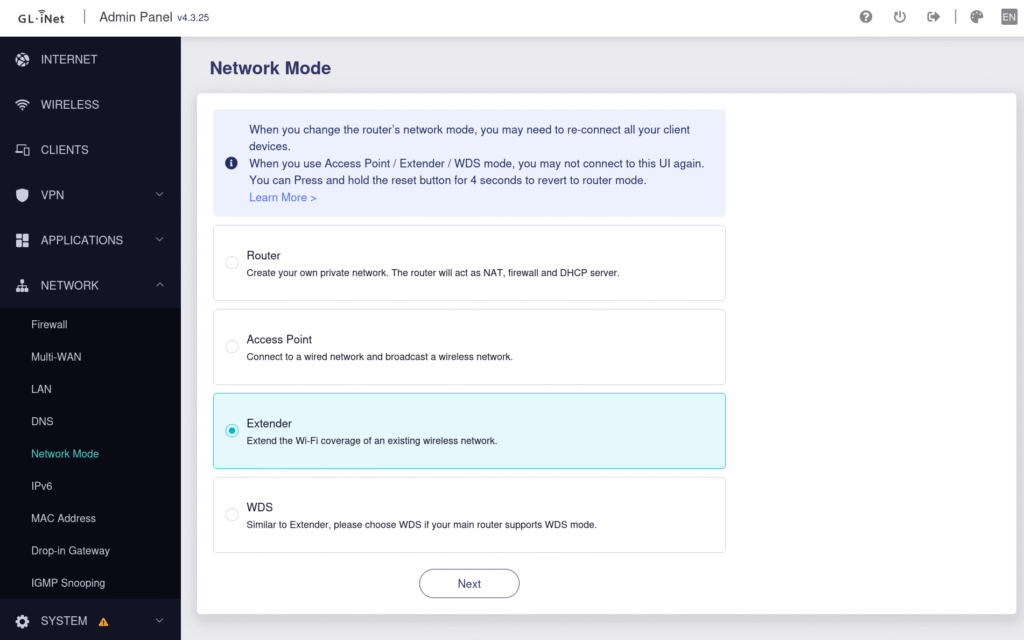This screenshot has height=640, width=1024.
Task: Choose Access Point mode
Action: click(x=231, y=346)
